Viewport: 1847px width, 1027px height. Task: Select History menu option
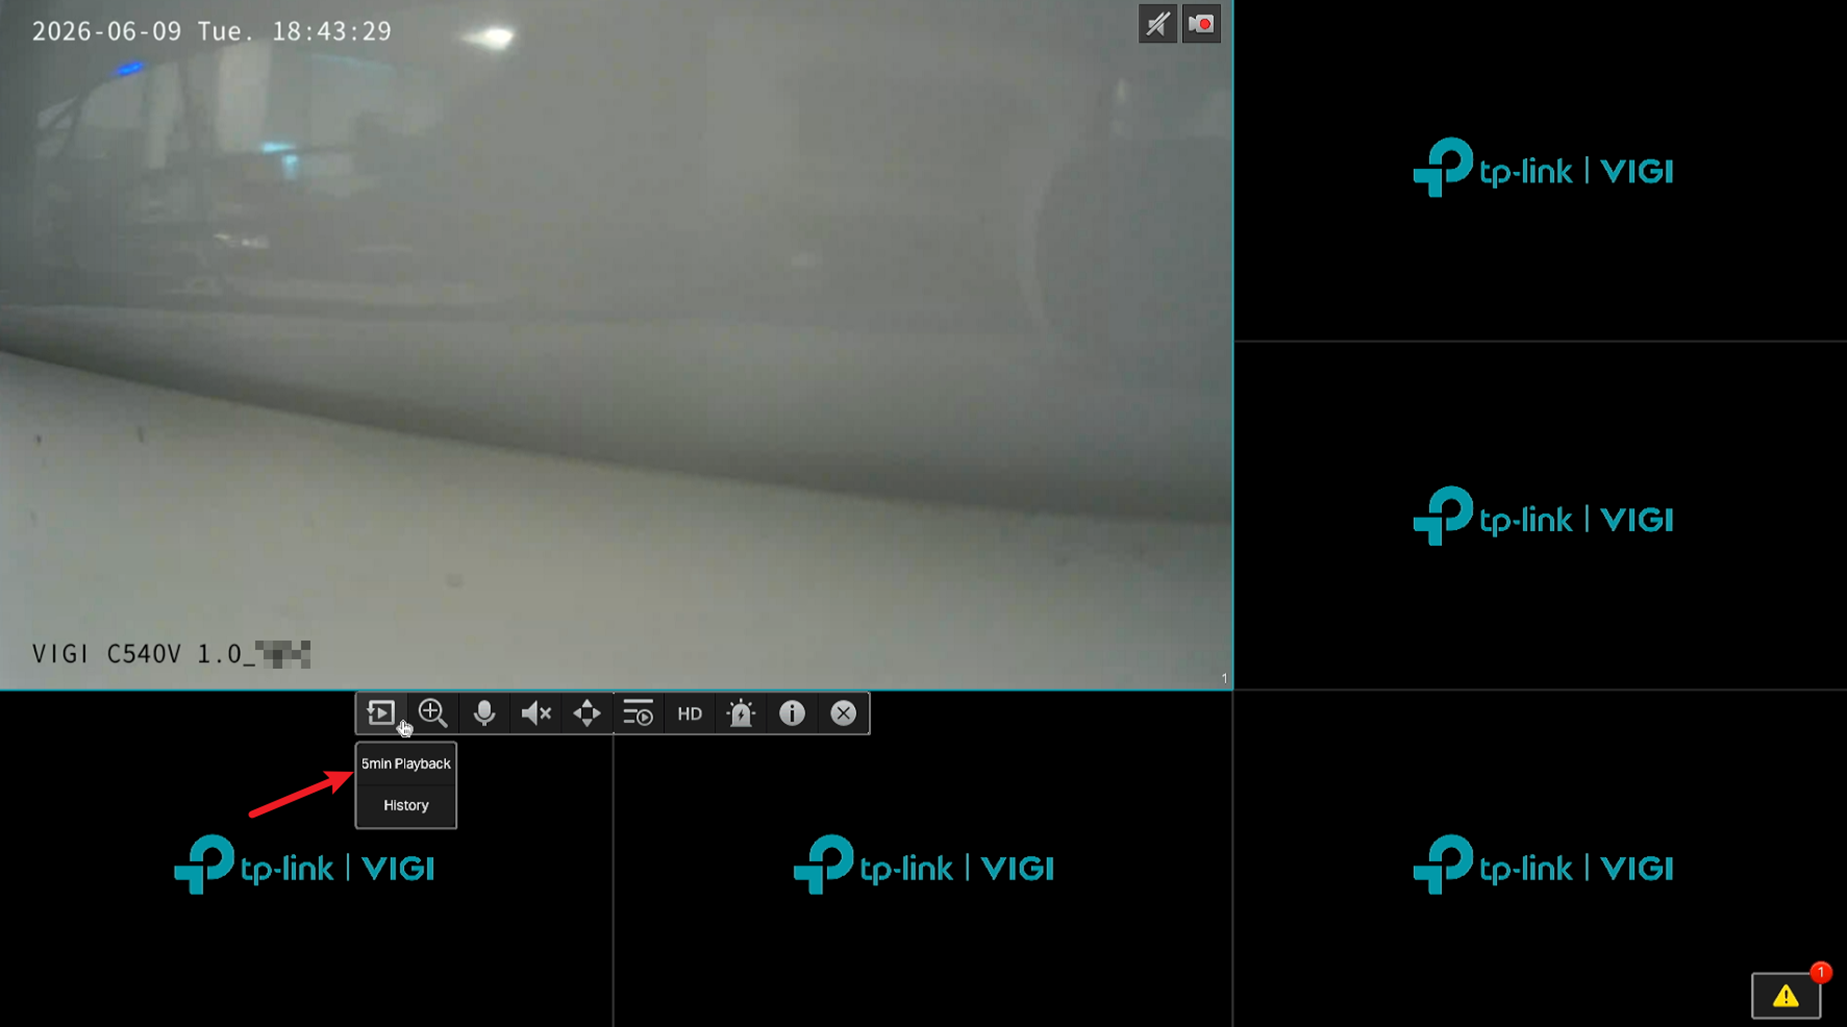406,805
